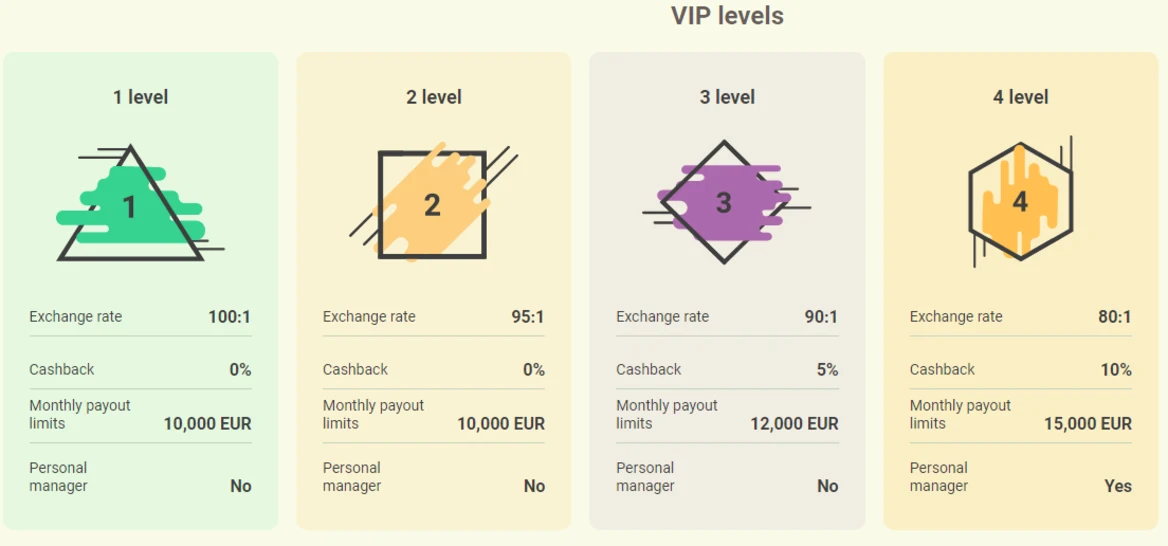Click the 100:1 exchange rate value
The height and width of the screenshot is (546, 1168).
[229, 317]
